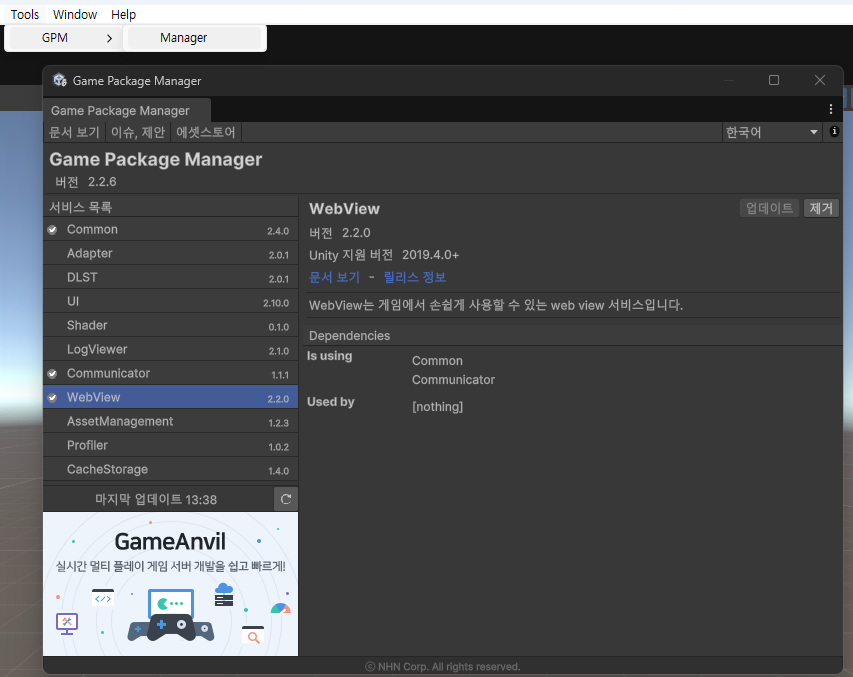Click the installed checkmark on Communicator row
Image resolution: width=853 pixels, height=677 pixels.
pos(52,373)
